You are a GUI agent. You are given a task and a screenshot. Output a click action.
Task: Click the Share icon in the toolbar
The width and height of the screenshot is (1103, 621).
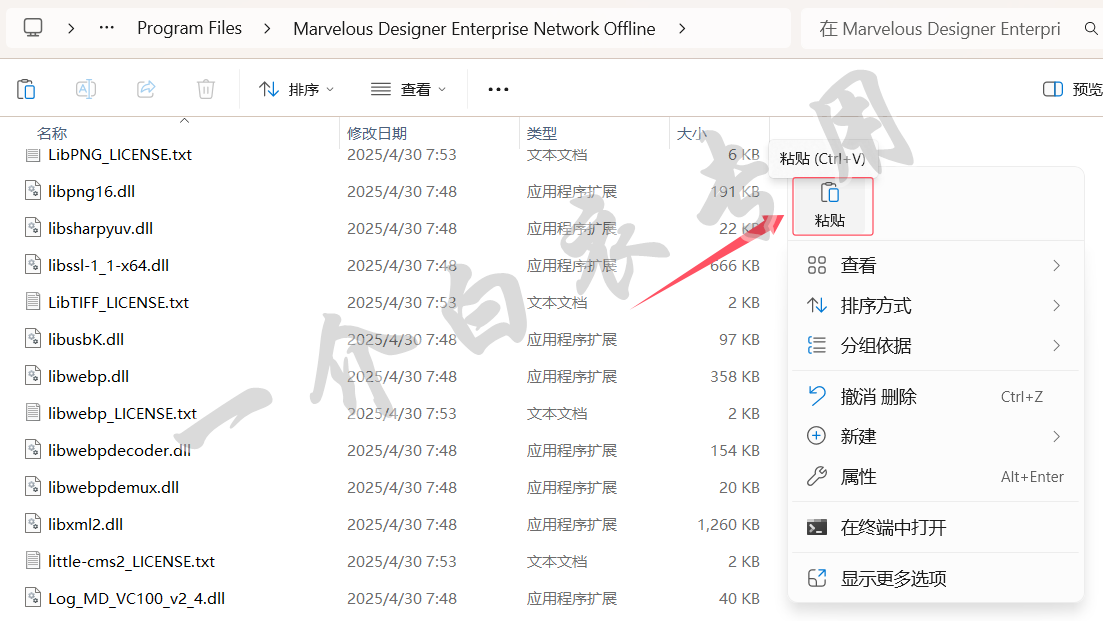pyautogui.click(x=146, y=89)
